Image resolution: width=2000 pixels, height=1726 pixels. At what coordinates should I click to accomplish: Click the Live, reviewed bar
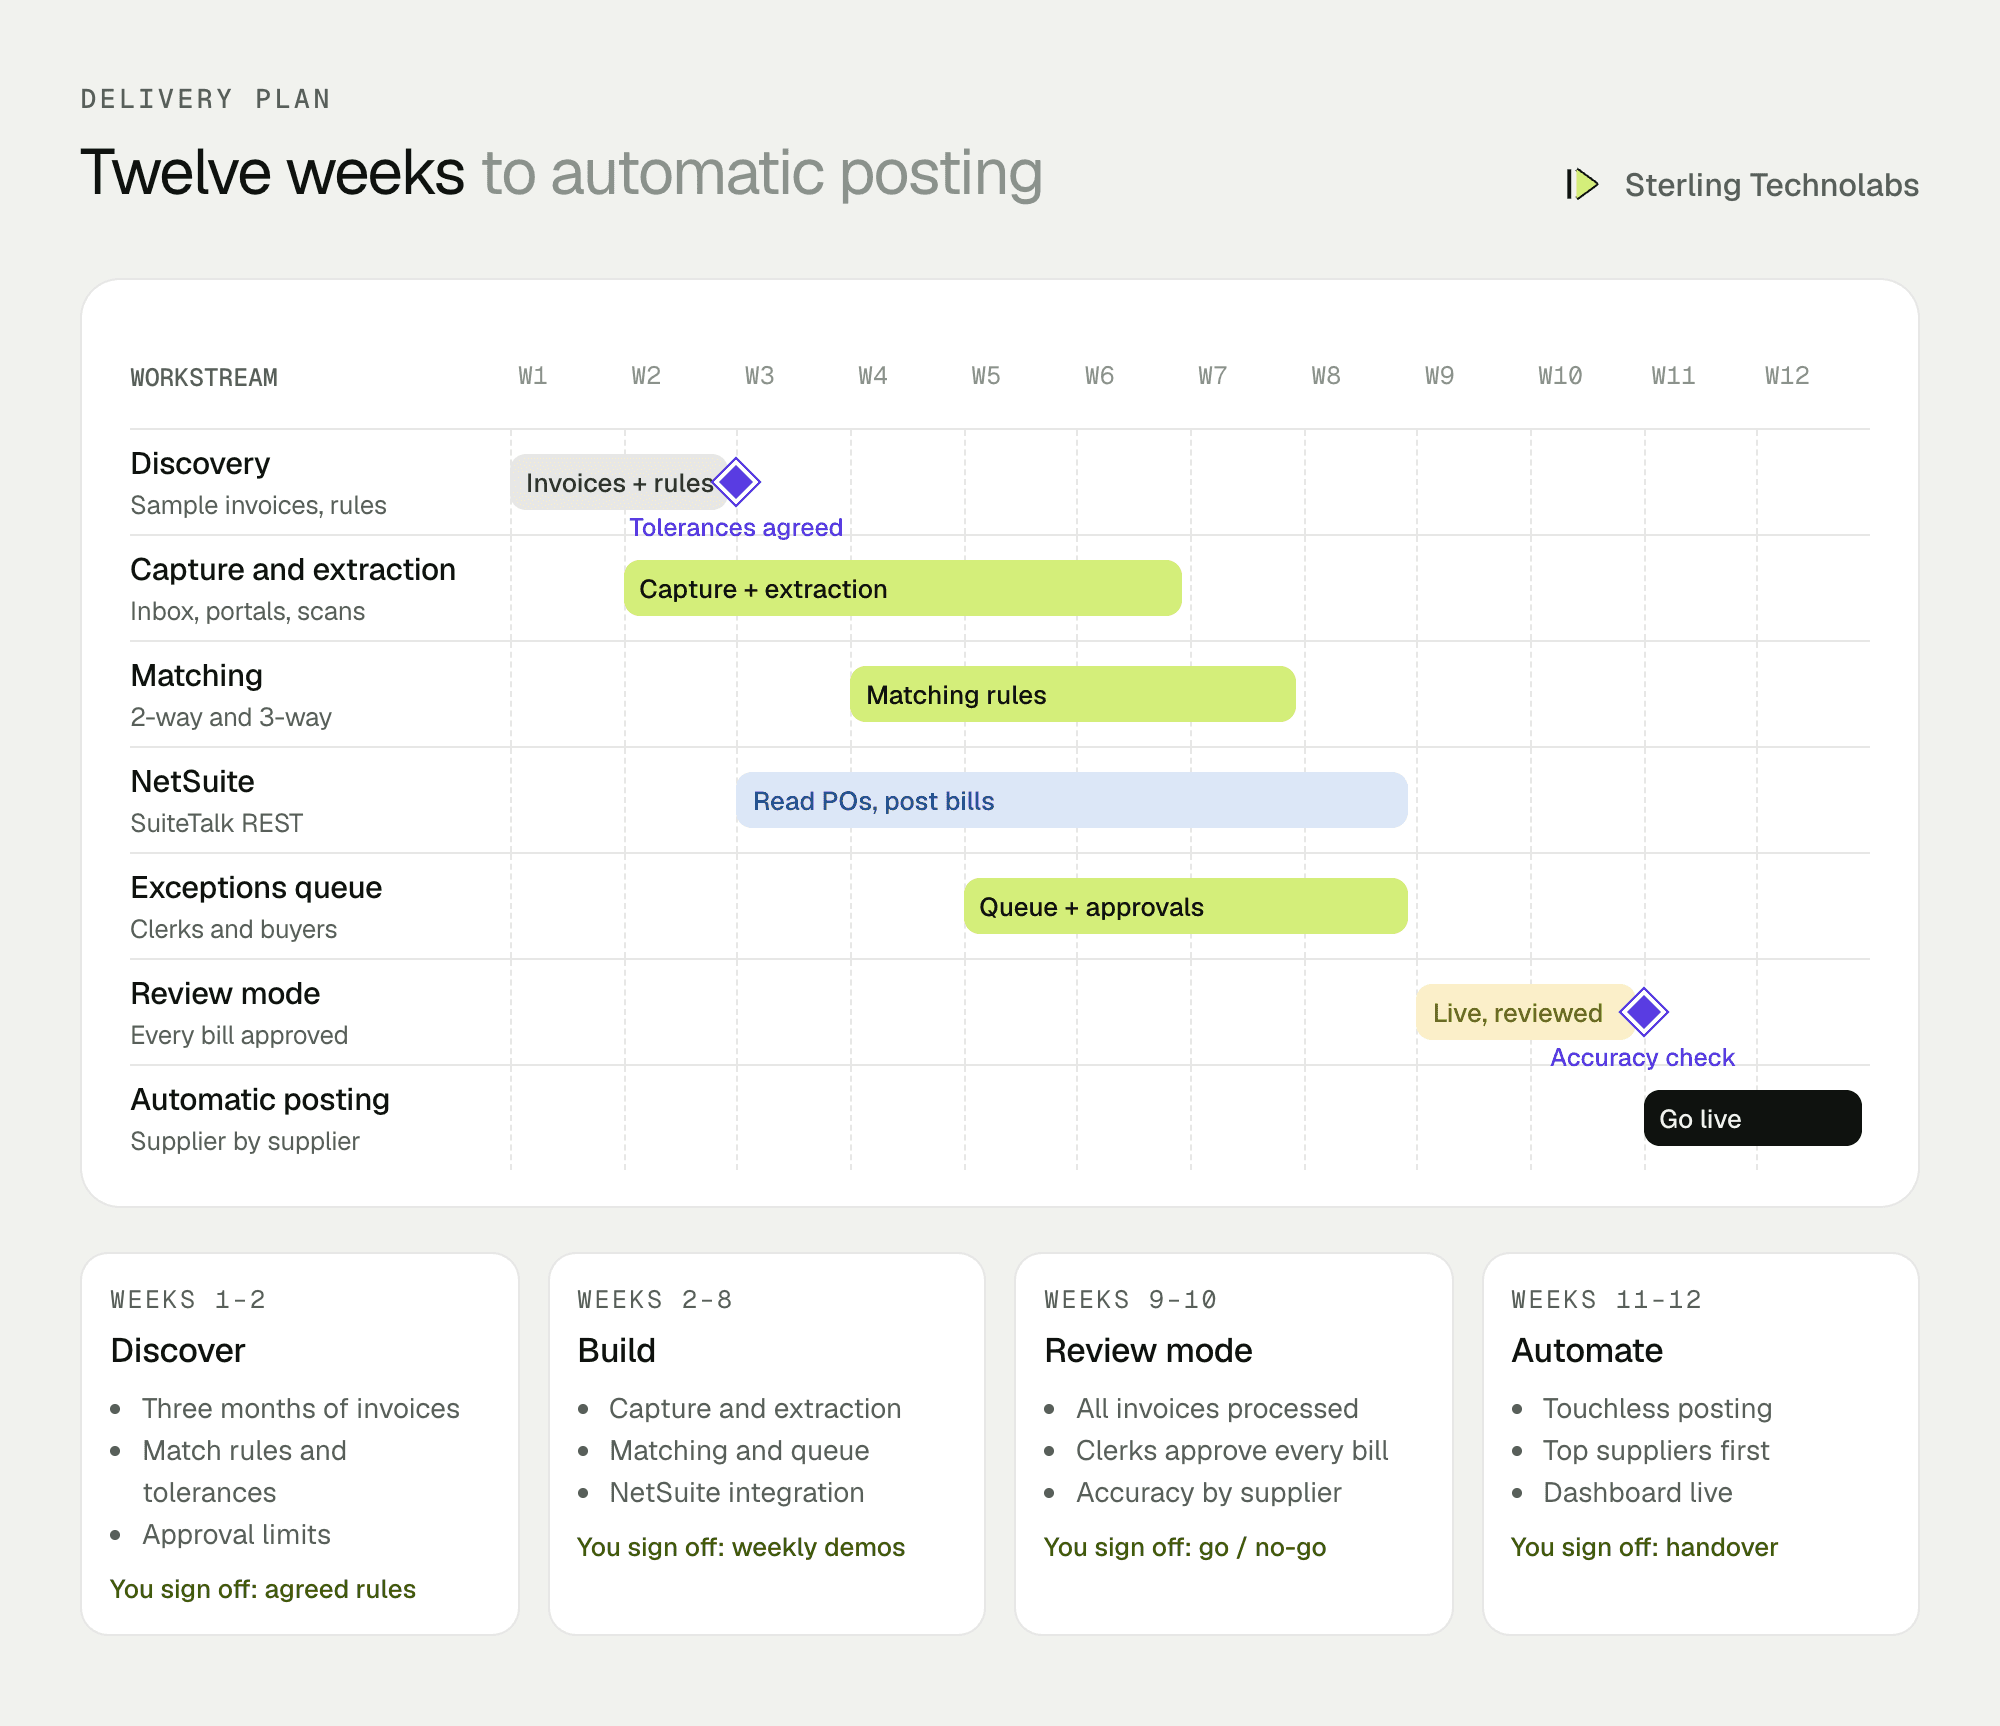(1526, 1012)
